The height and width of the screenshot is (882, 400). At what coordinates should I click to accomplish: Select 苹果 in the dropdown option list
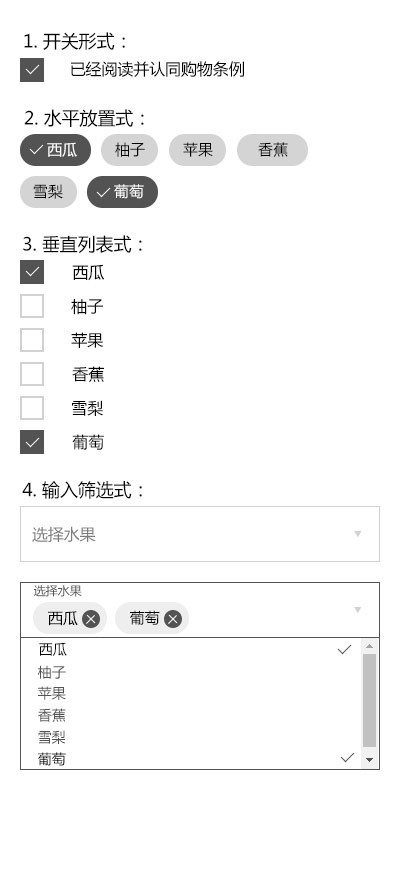tap(191, 693)
